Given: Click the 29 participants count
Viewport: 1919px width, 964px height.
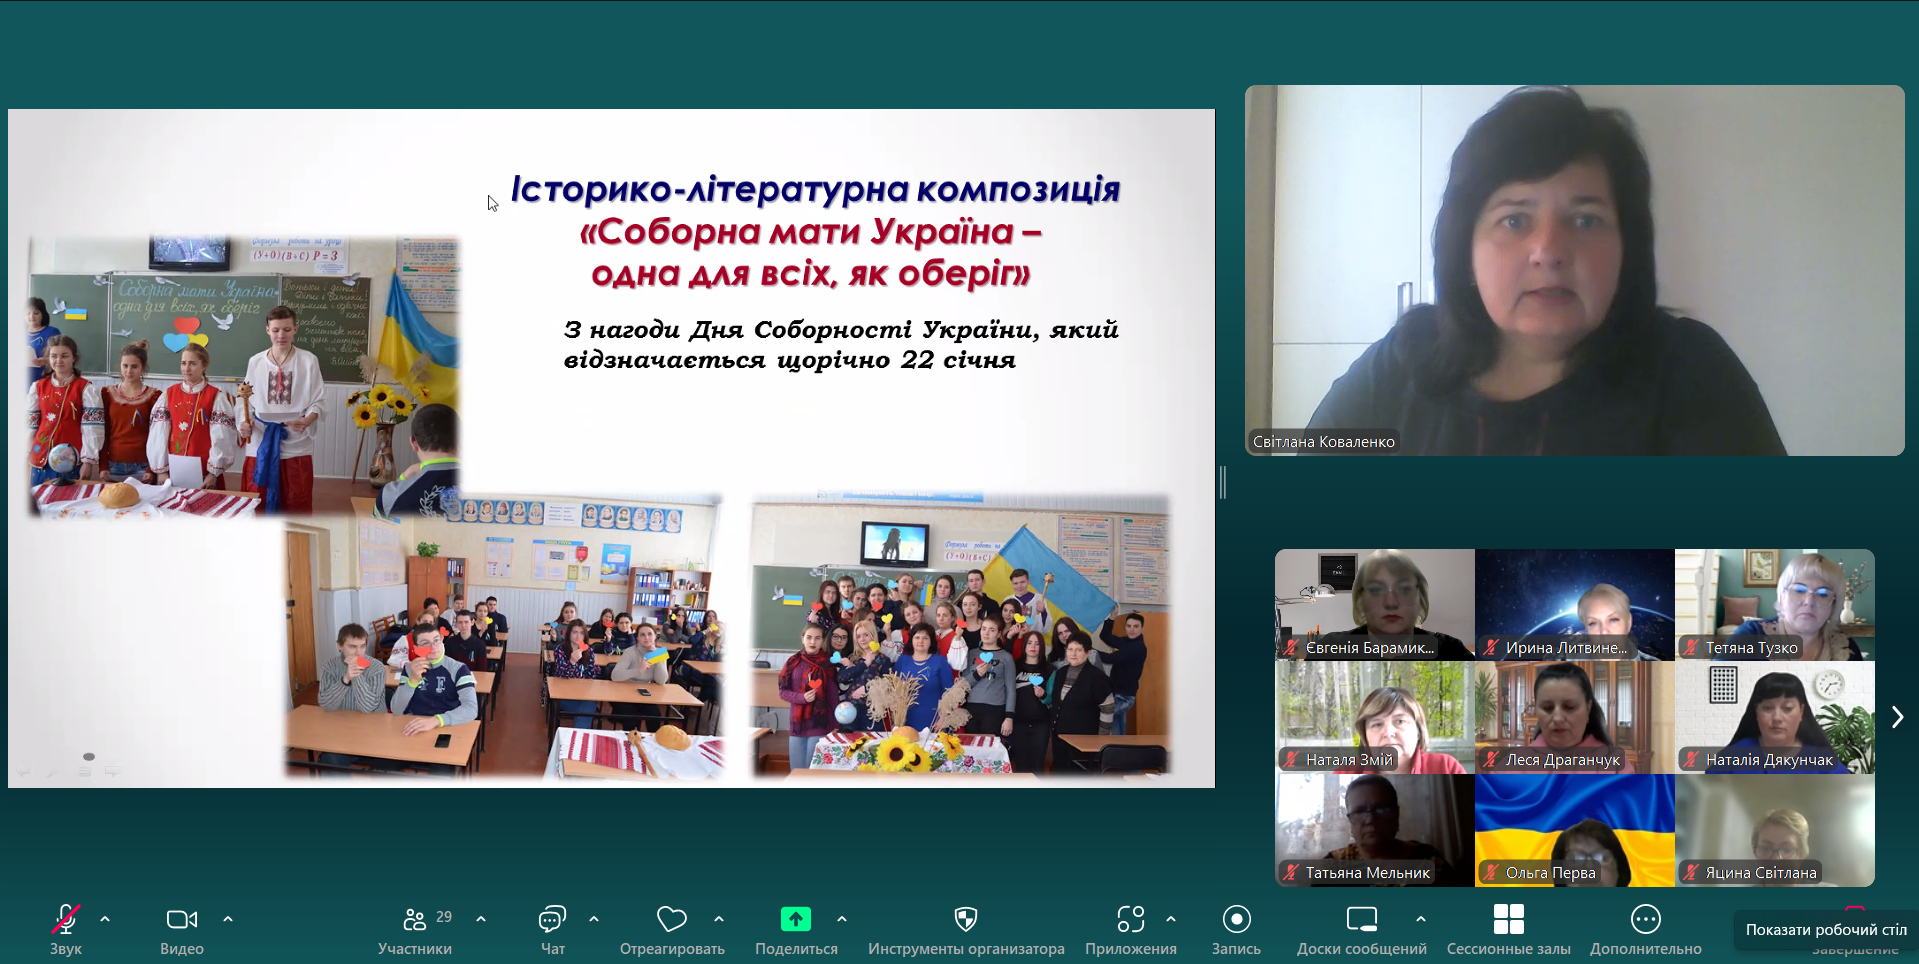Looking at the screenshot, I should tap(444, 917).
